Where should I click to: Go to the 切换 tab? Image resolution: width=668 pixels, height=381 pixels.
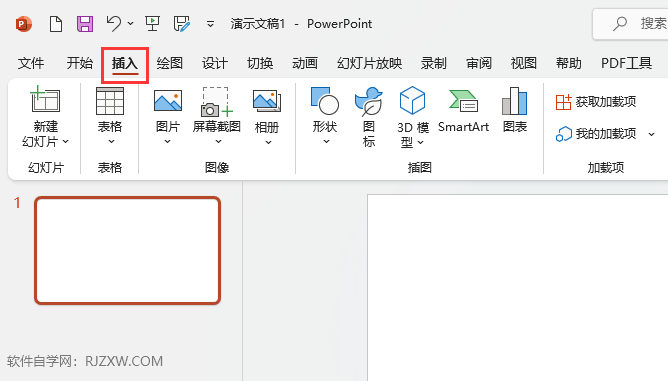coord(260,64)
